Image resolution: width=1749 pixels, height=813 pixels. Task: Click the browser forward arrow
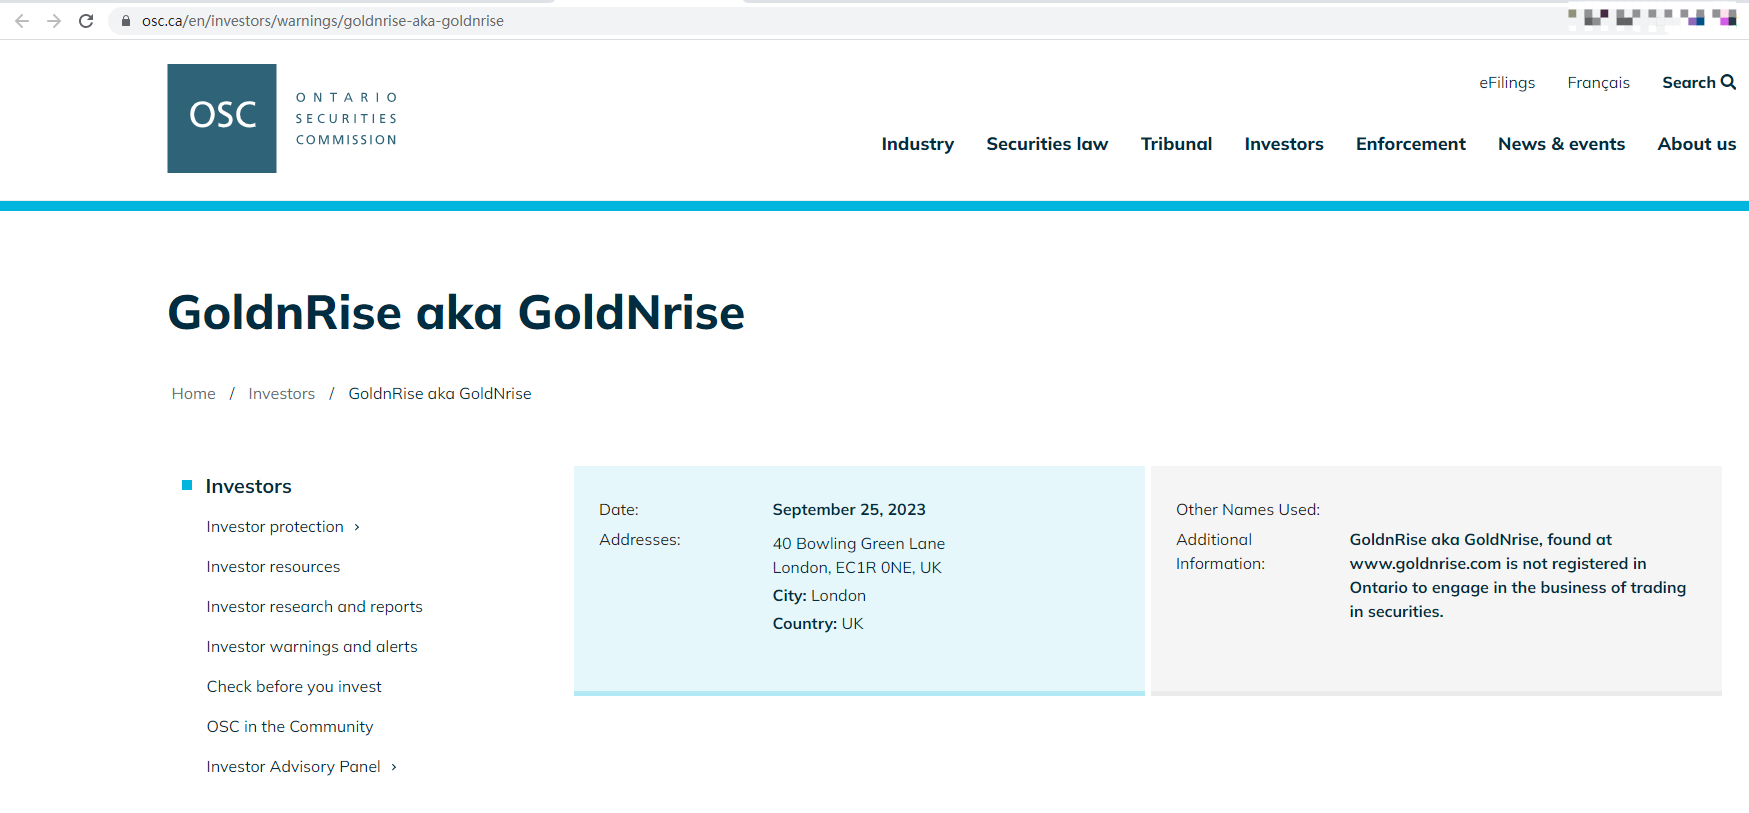click(x=54, y=21)
